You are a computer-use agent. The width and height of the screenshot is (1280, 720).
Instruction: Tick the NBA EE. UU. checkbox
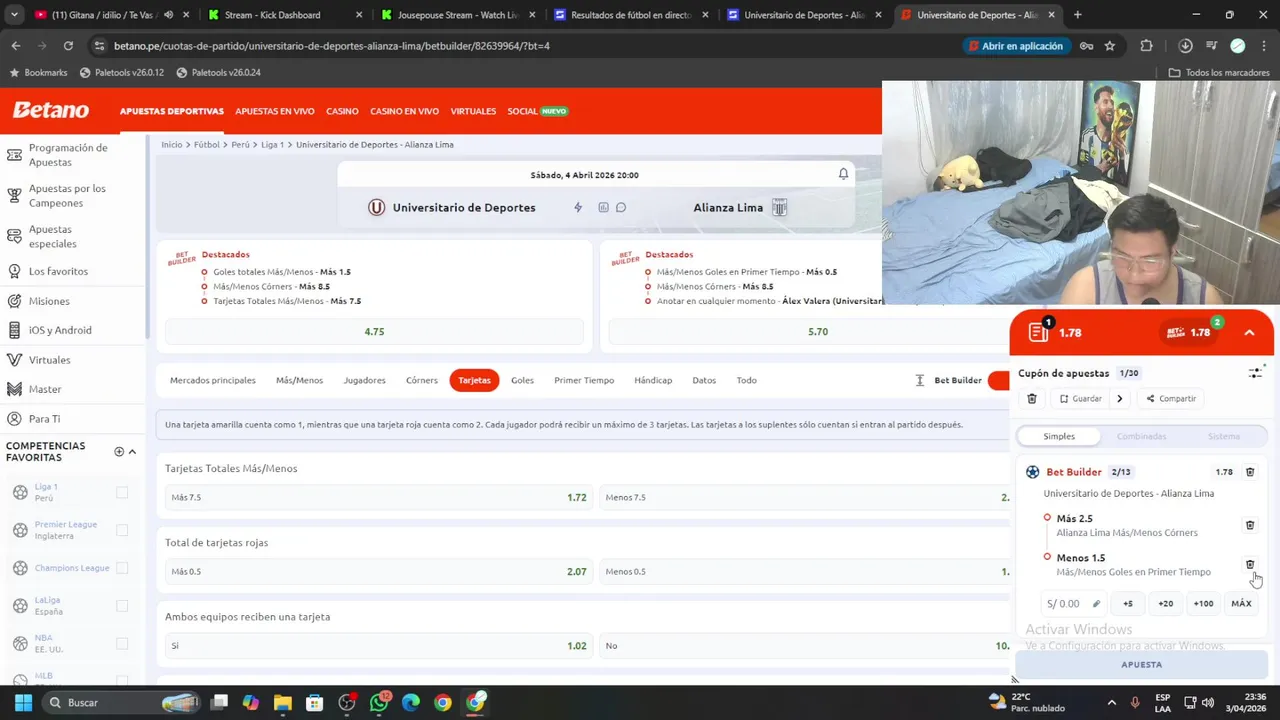pos(122,643)
